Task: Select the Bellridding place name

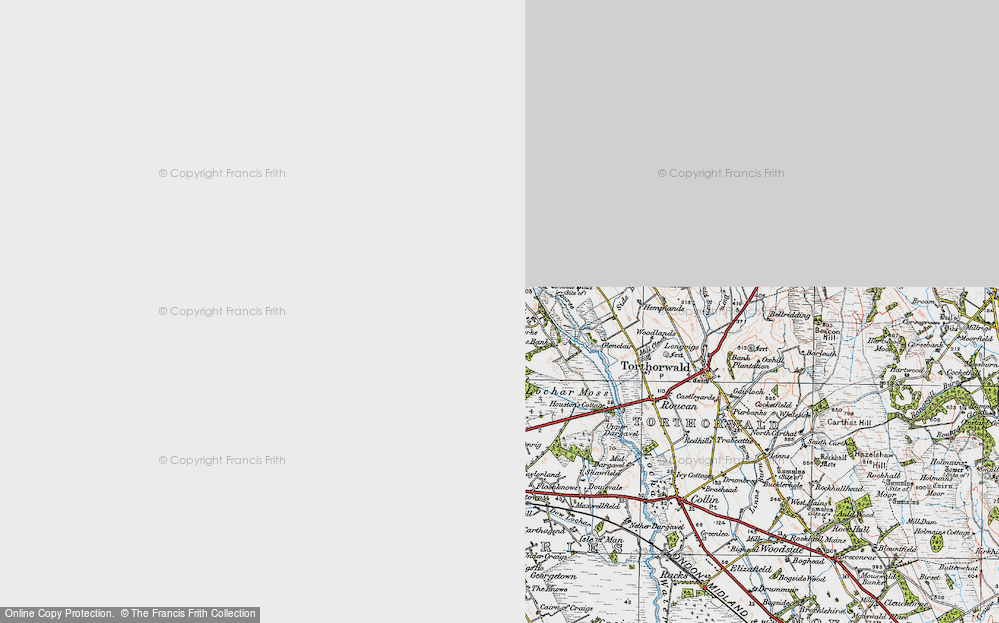Action: (789, 315)
